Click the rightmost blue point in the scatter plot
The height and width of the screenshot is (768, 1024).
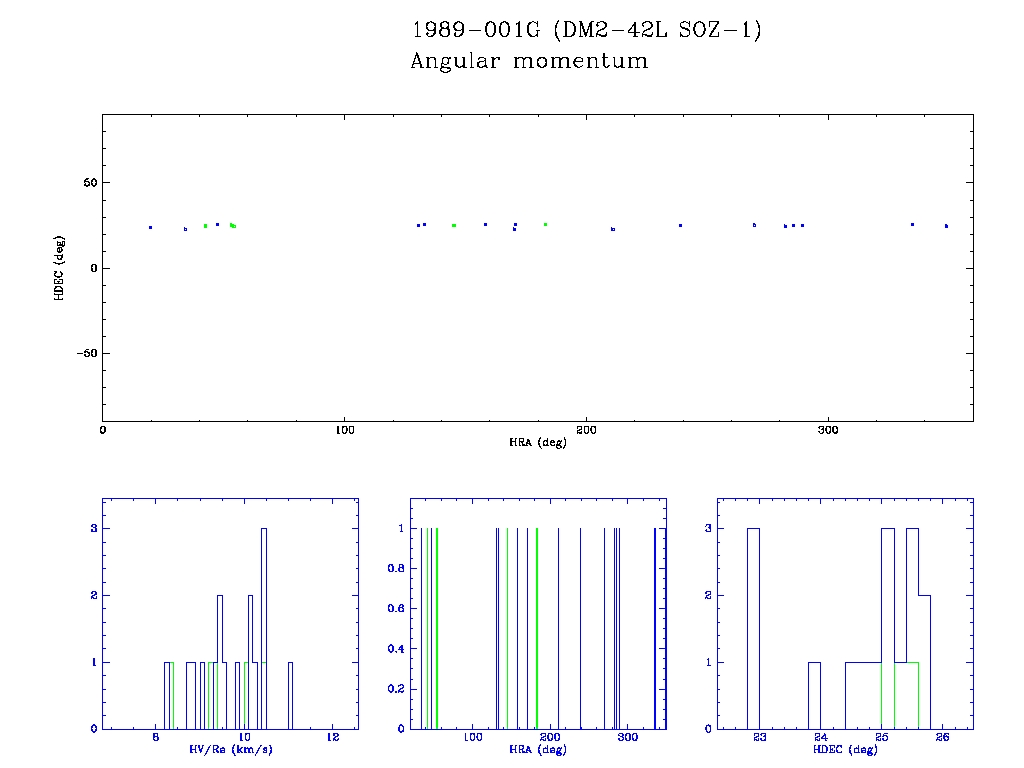(946, 226)
